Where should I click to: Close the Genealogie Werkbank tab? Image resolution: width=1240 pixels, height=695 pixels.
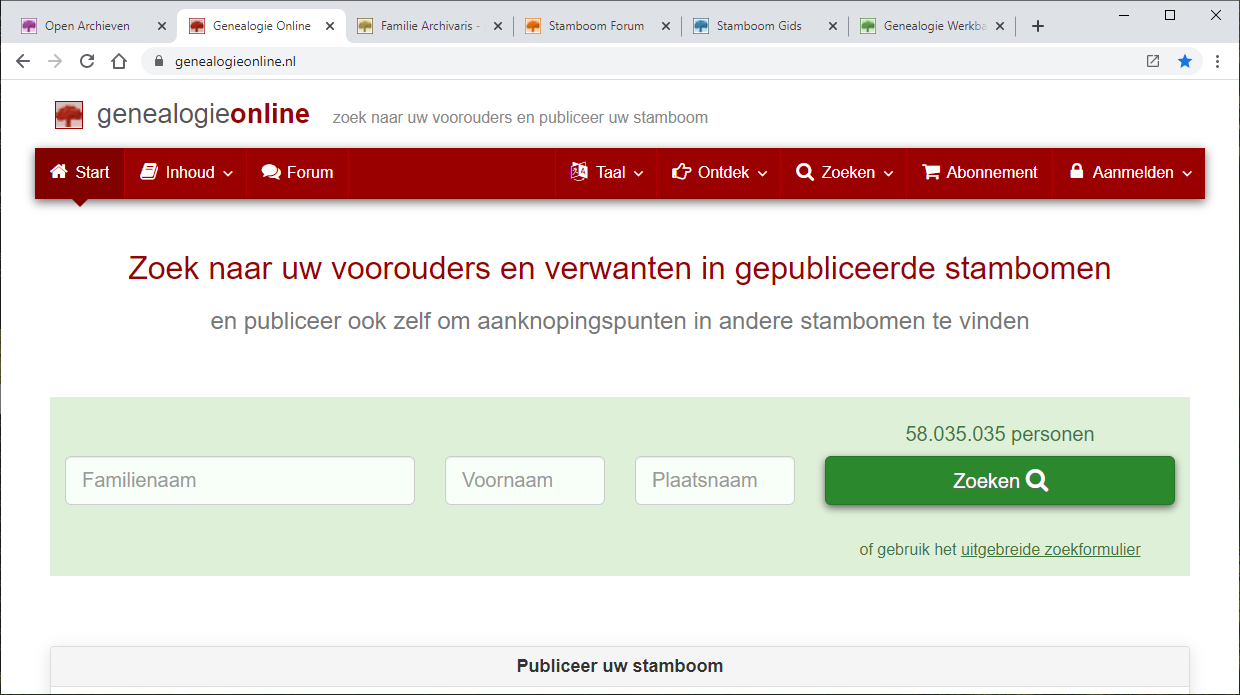point(1002,26)
